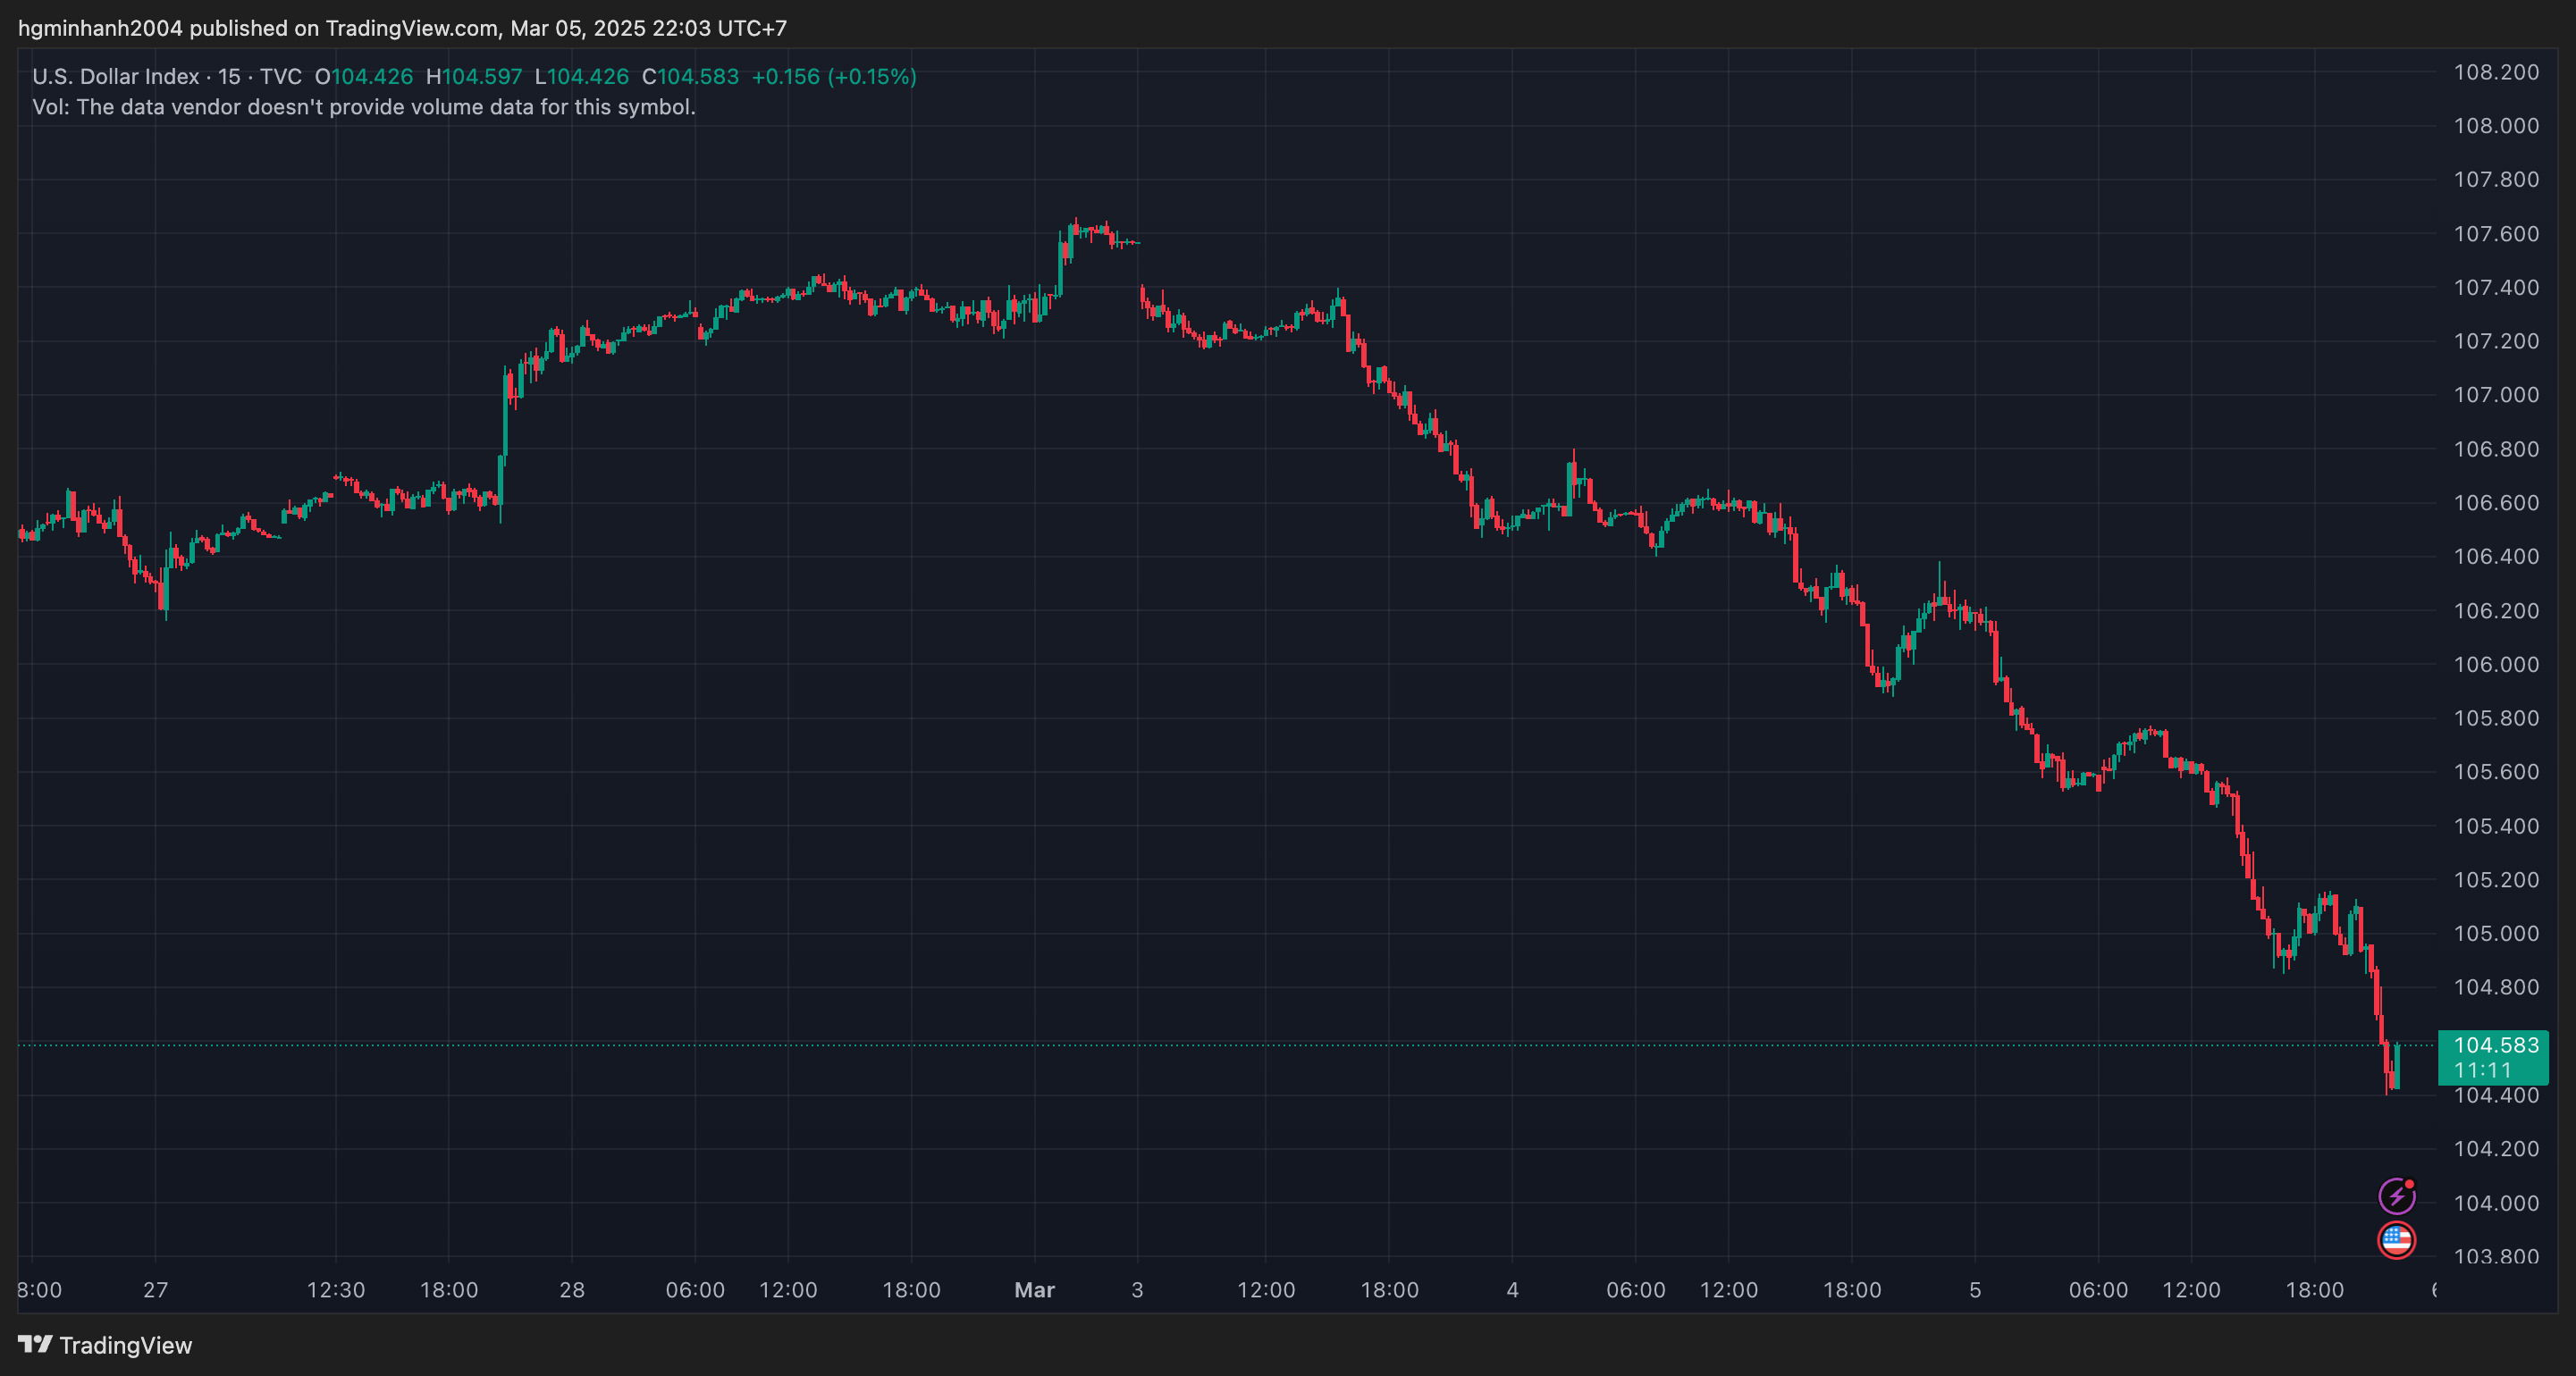
Task: Click the 107.400 price axis label
Action: click(2496, 287)
